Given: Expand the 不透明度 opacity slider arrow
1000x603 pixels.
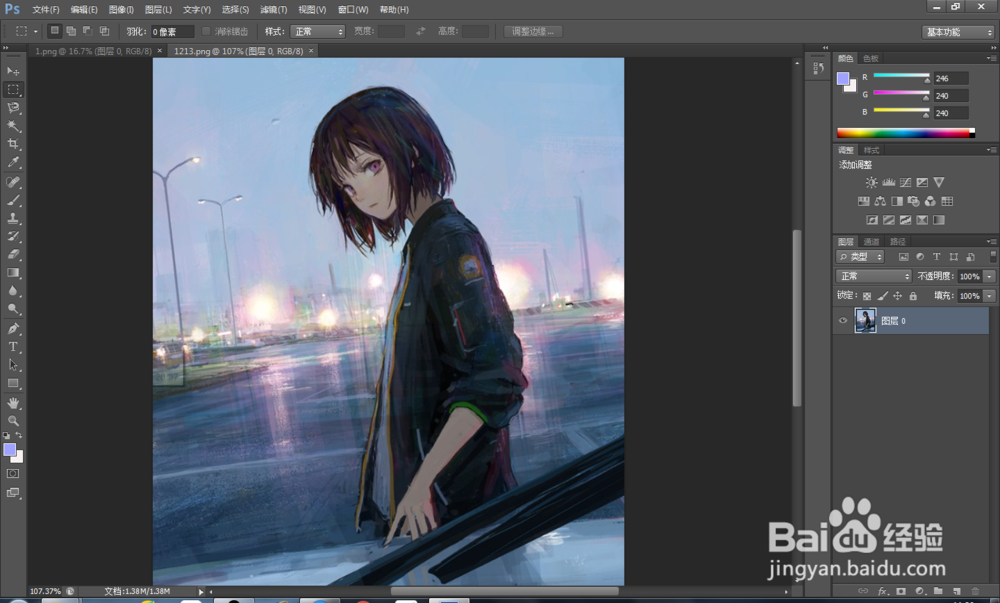Looking at the screenshot, I should point(989,276).
